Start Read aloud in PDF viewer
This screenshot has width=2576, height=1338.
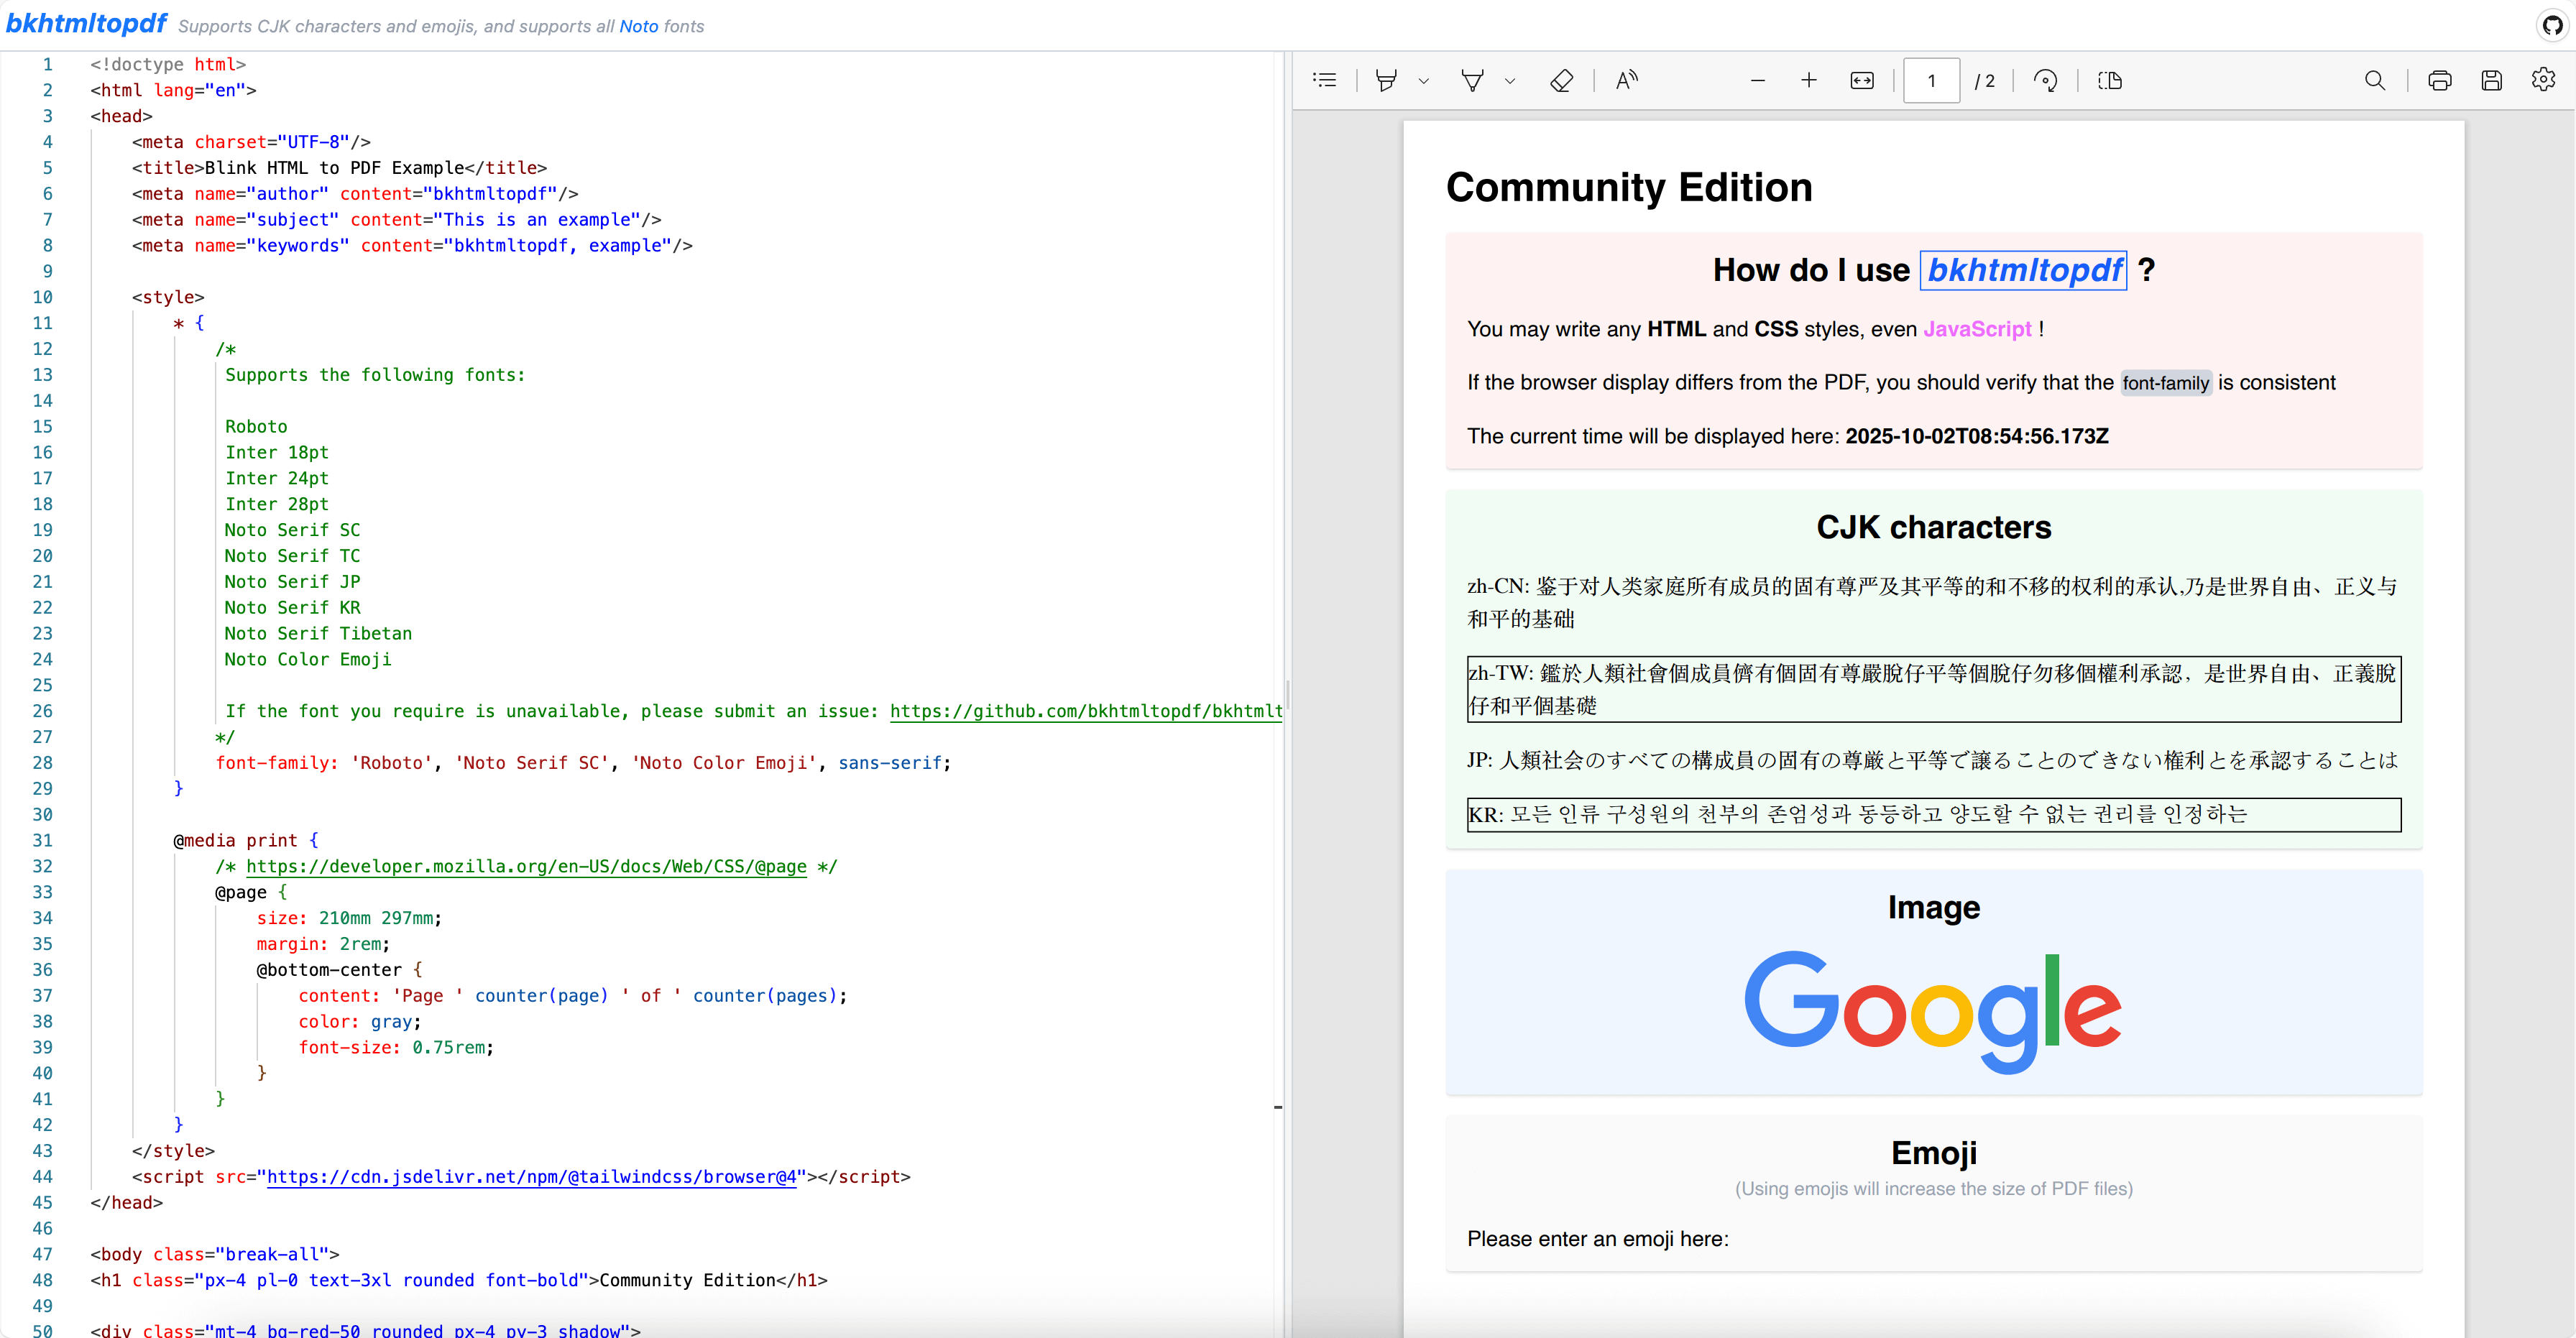pyautogui.click(x=1627, y=80)
